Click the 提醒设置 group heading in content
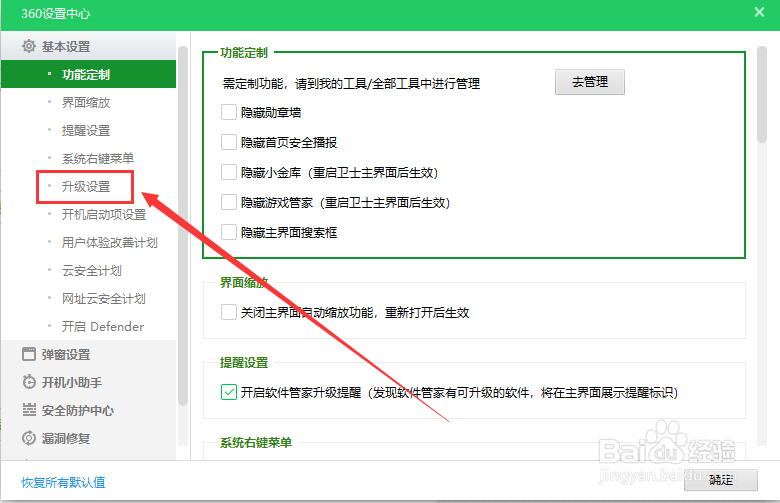The width and height of the screenshot is (780, 503). tap(244, 362)
